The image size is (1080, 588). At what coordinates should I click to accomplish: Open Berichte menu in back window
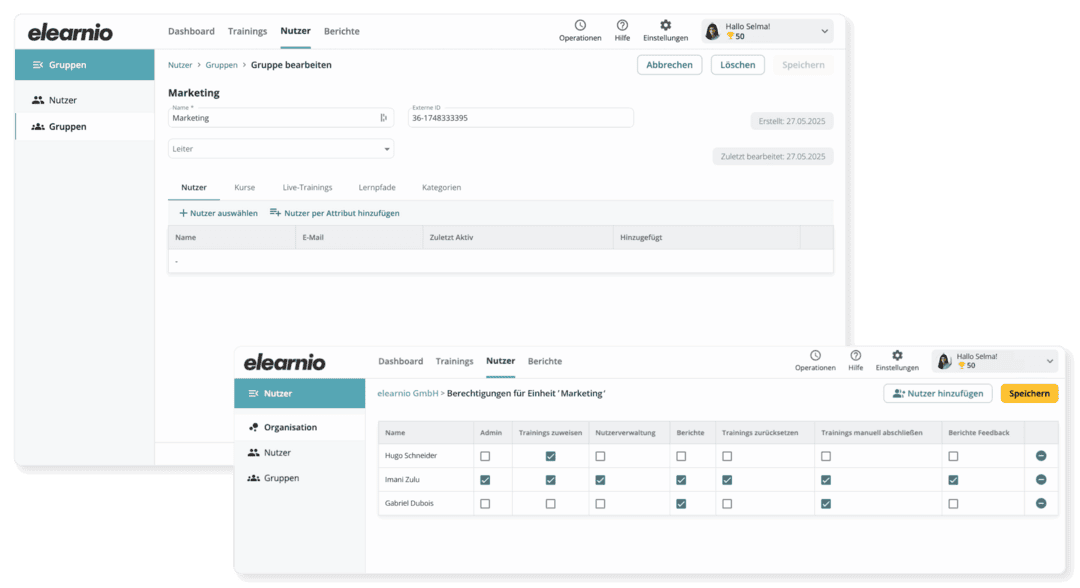[342, 32]
